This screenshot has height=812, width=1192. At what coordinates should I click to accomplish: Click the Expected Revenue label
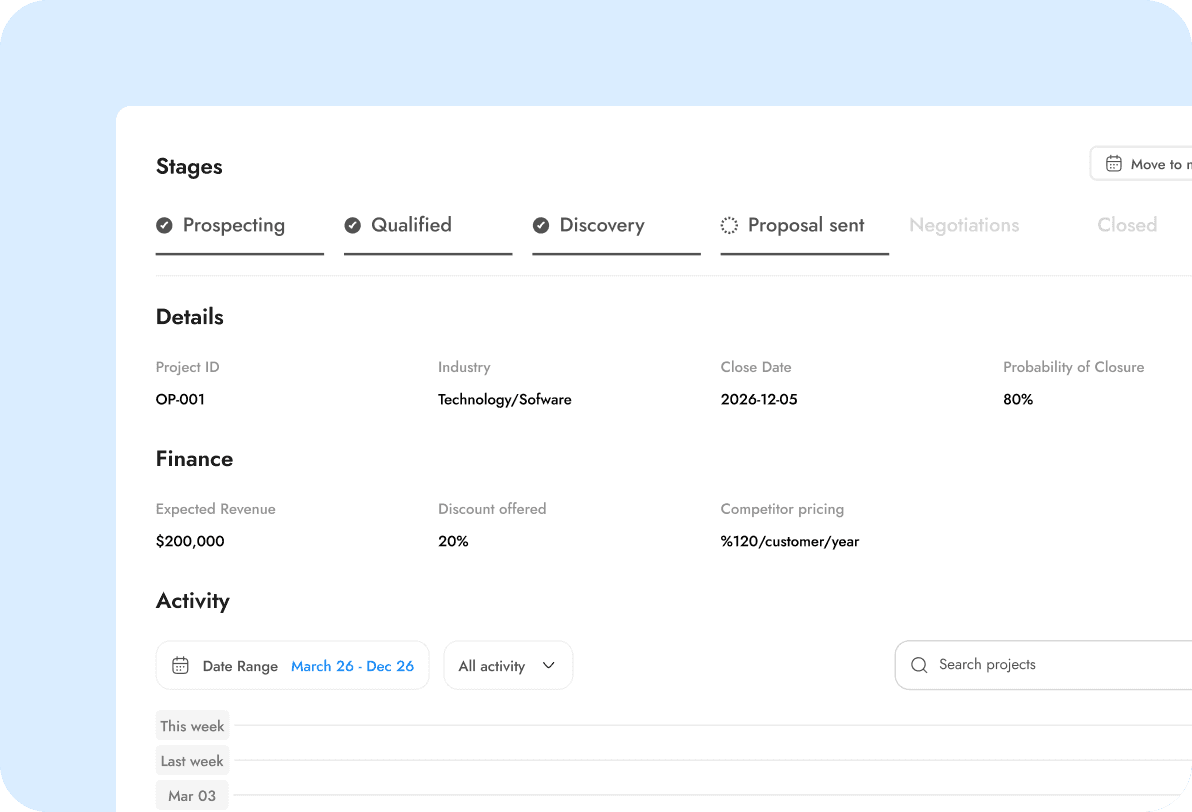(x=216, y=509)
